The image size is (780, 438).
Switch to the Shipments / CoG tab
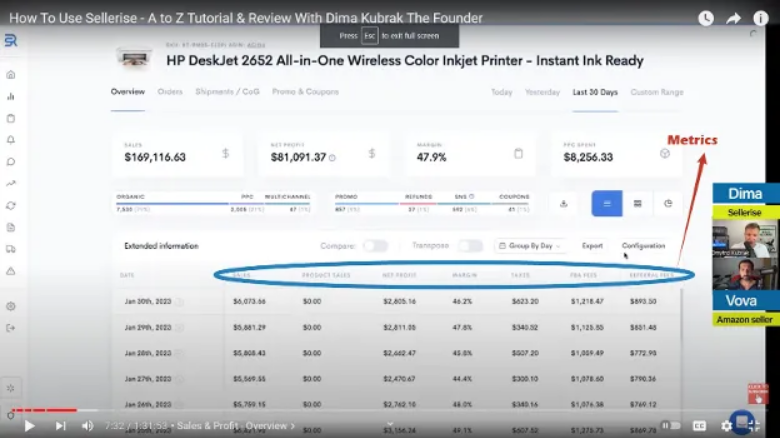[227, 92]
